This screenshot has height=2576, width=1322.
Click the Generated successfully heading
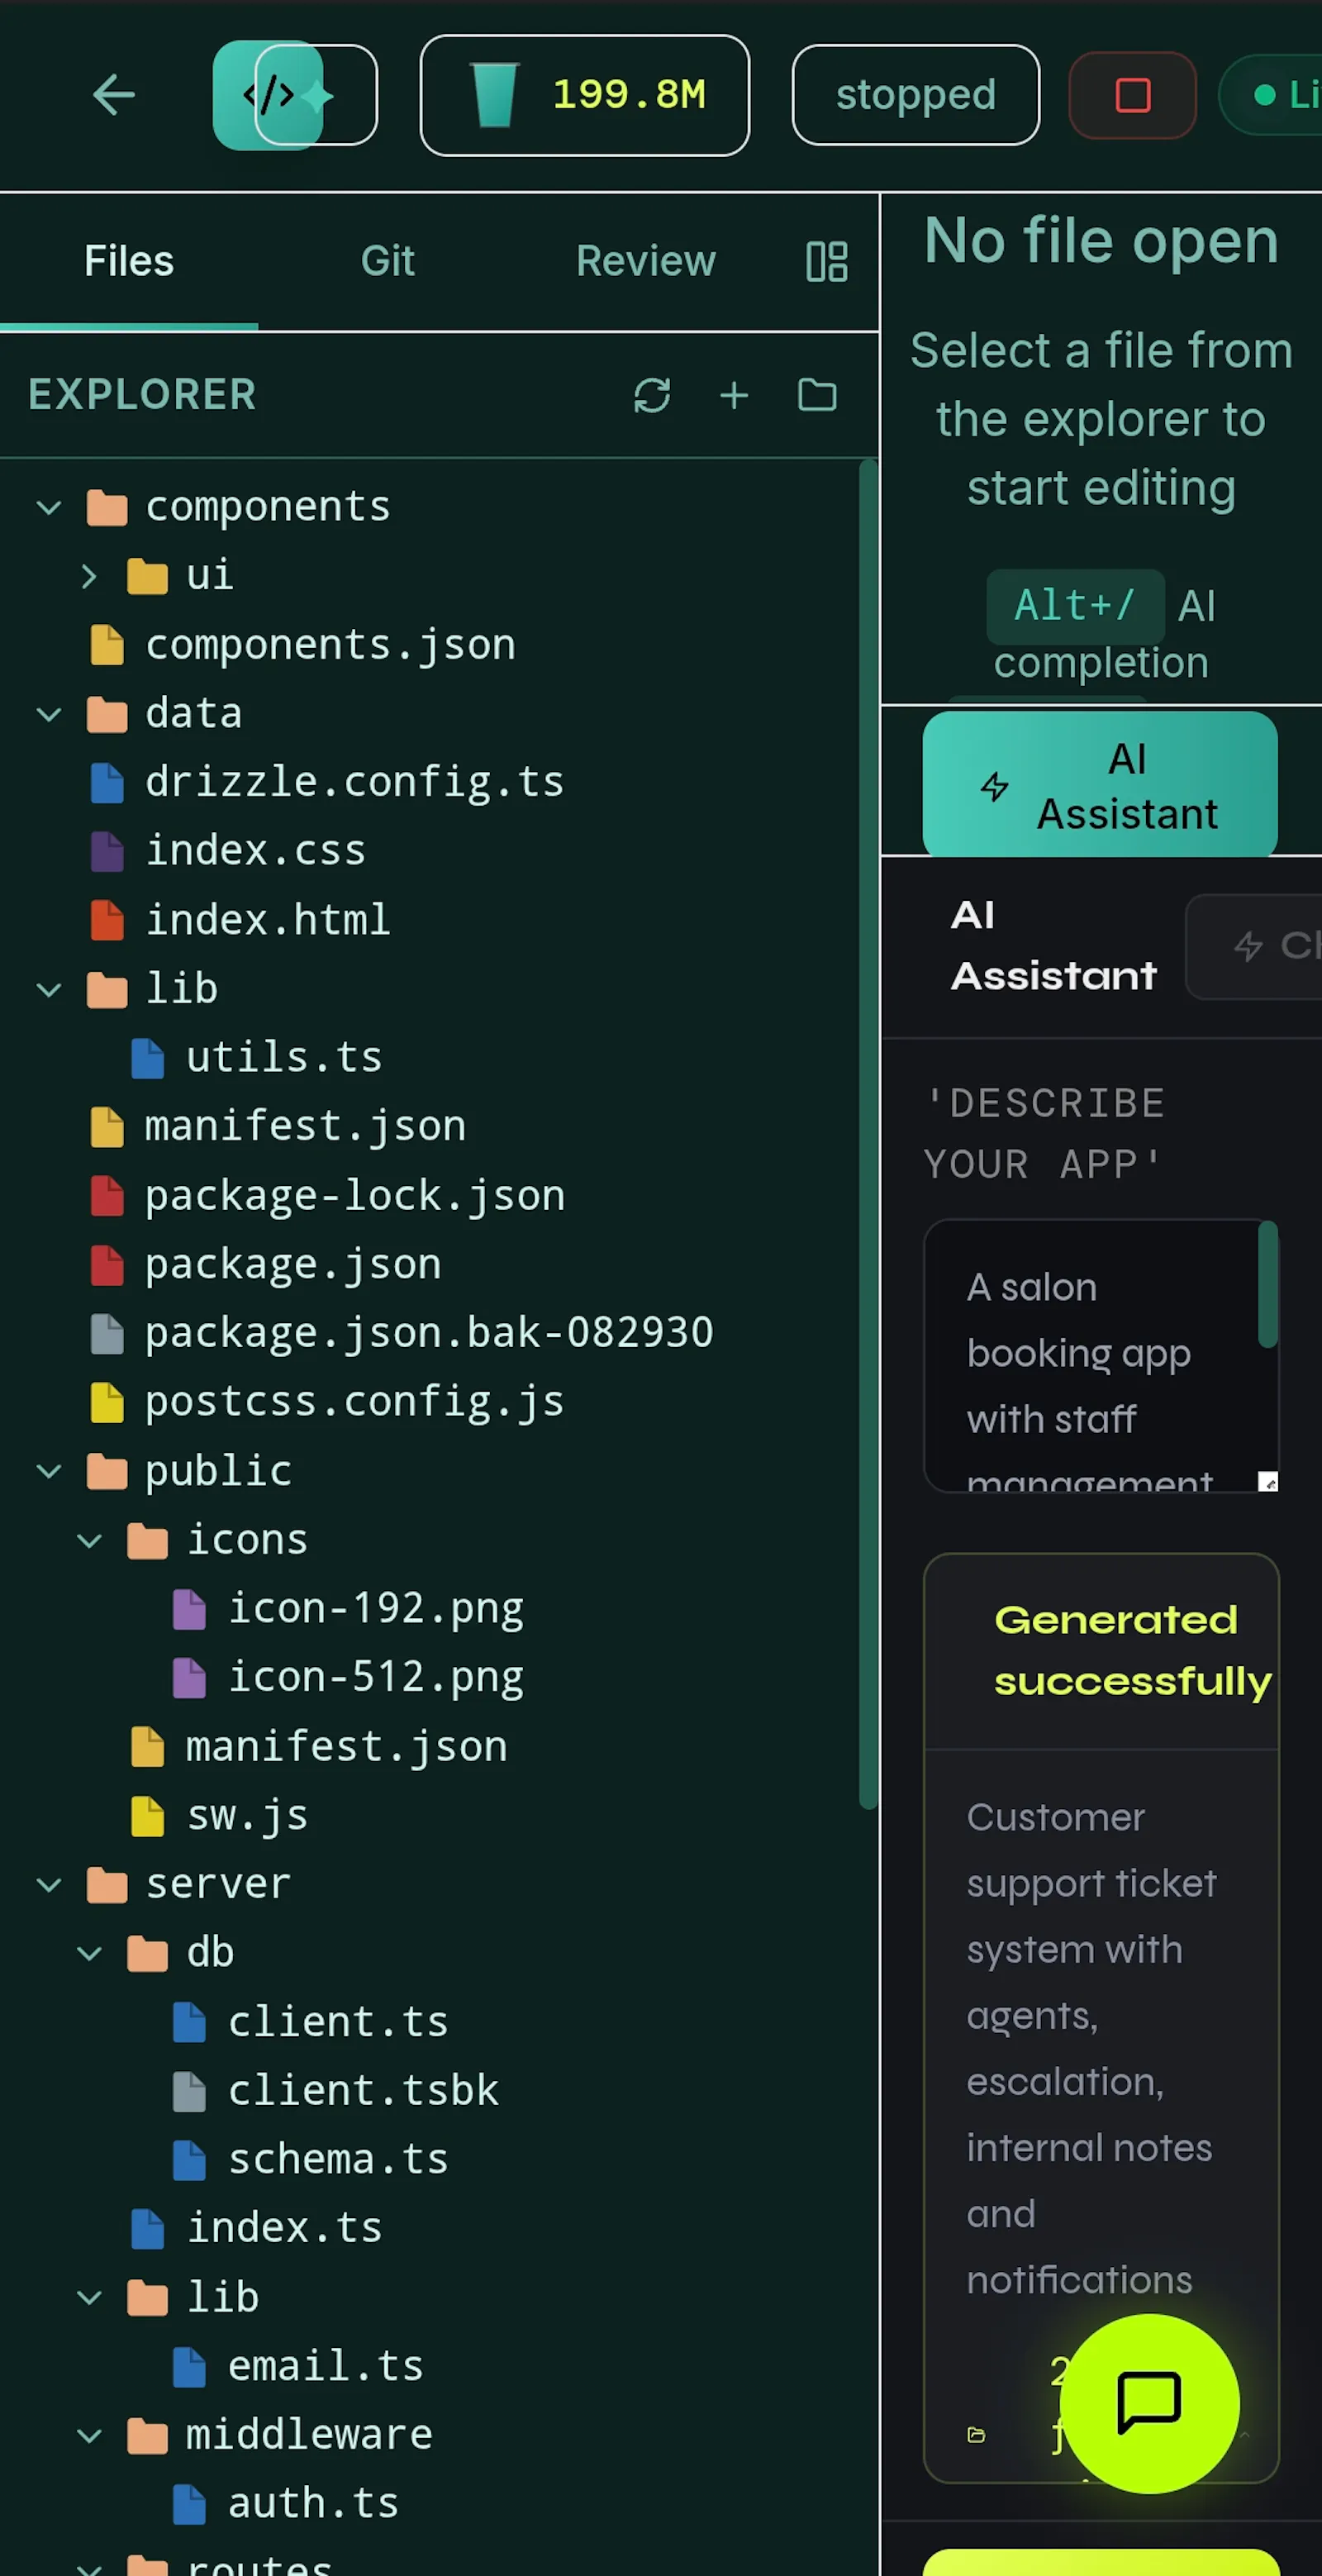1131,1651
